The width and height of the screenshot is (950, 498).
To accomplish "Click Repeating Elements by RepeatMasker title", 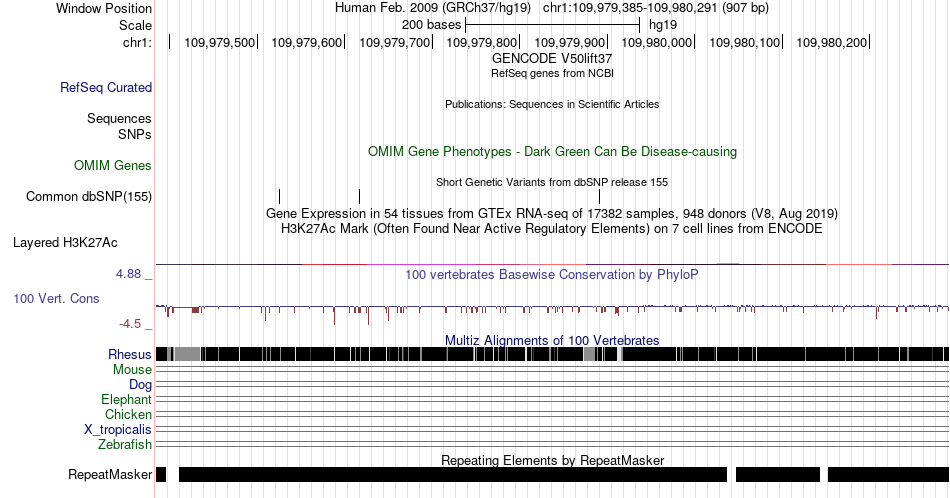I will click(552, 460).
